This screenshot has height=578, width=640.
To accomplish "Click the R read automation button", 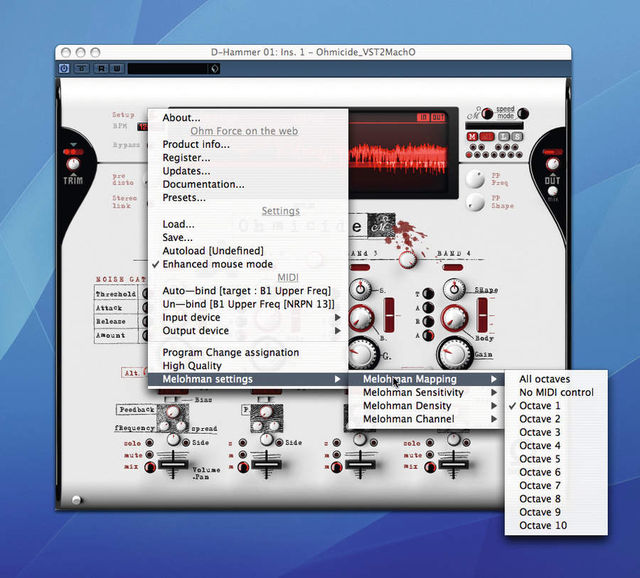I will (x=101, y=68).
